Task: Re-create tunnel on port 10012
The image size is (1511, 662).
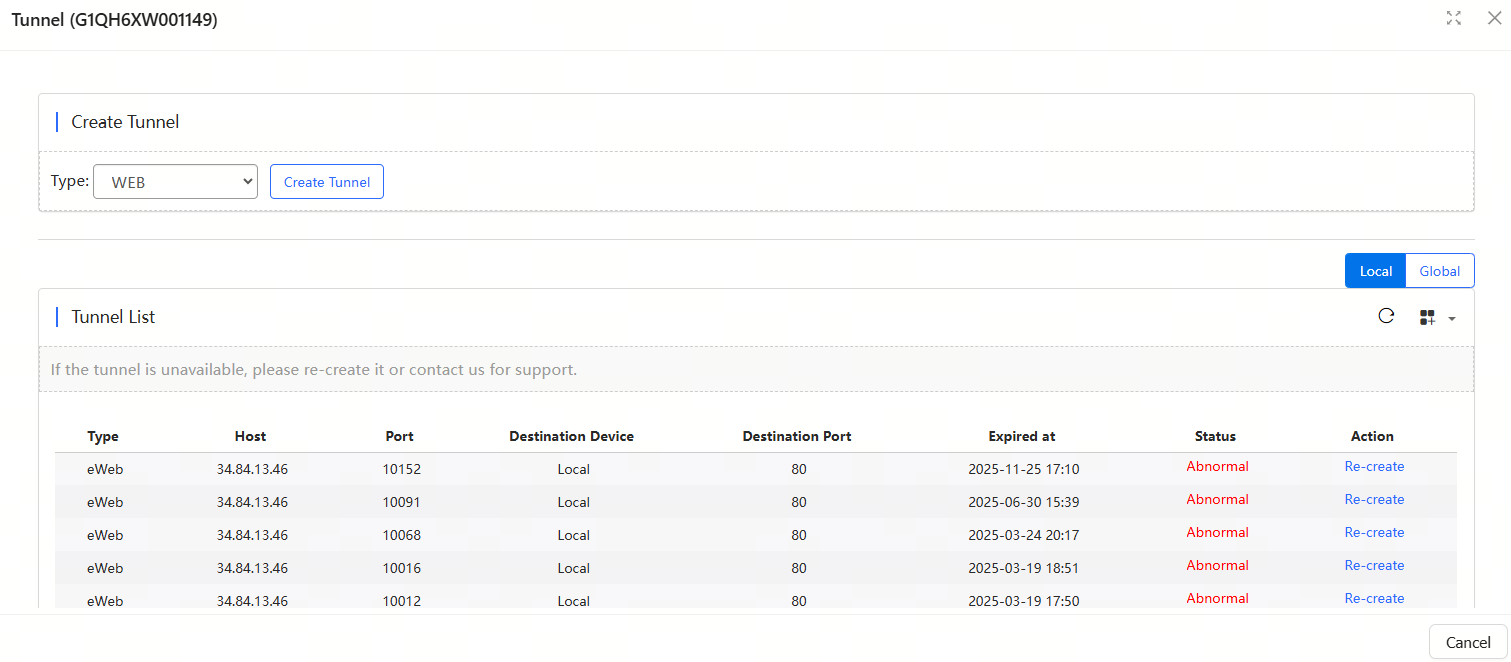Action: coord(1374,598)
